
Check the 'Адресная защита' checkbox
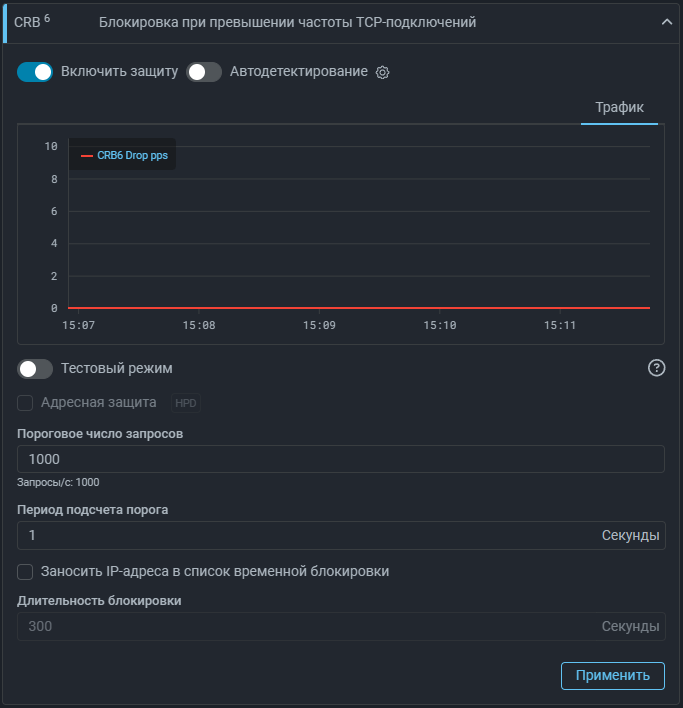(x=26, y=403)
